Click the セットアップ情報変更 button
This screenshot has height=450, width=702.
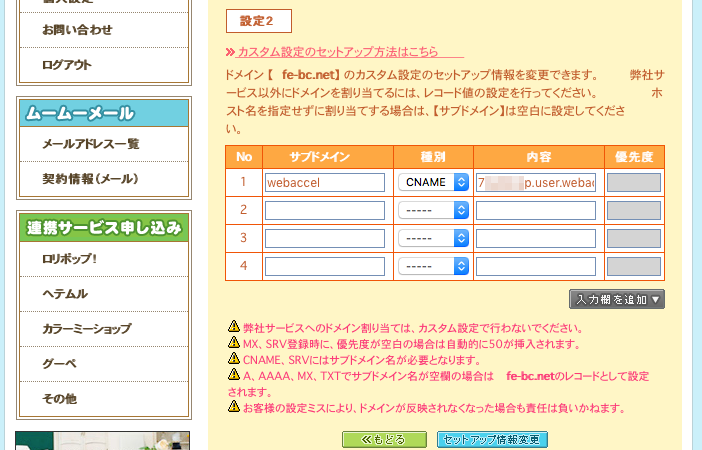[x=492, y=440]
